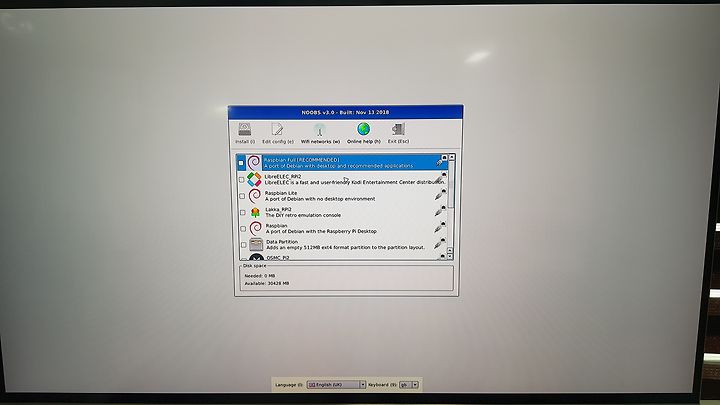The width and height of the screenshot is (720, 405).
Task: Click install-source icon on Raspbian Lite row
Action: point(440,194)
